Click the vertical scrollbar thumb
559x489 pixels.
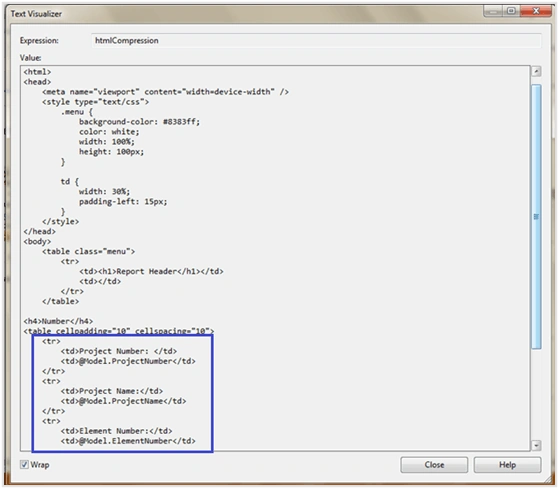536,217
